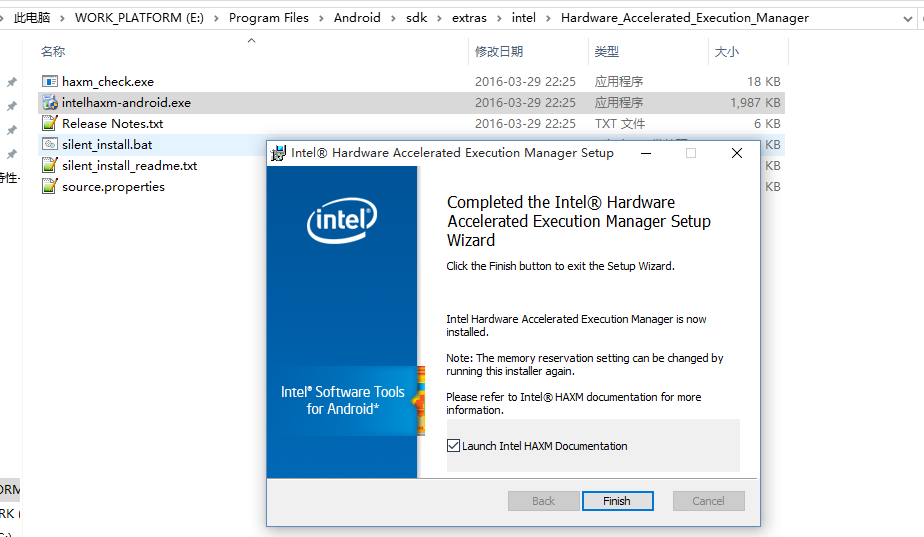This screenshot has width=924, height=537.
Task: Select the silent_install_readme.txt icon
Action: click(50, 166)
